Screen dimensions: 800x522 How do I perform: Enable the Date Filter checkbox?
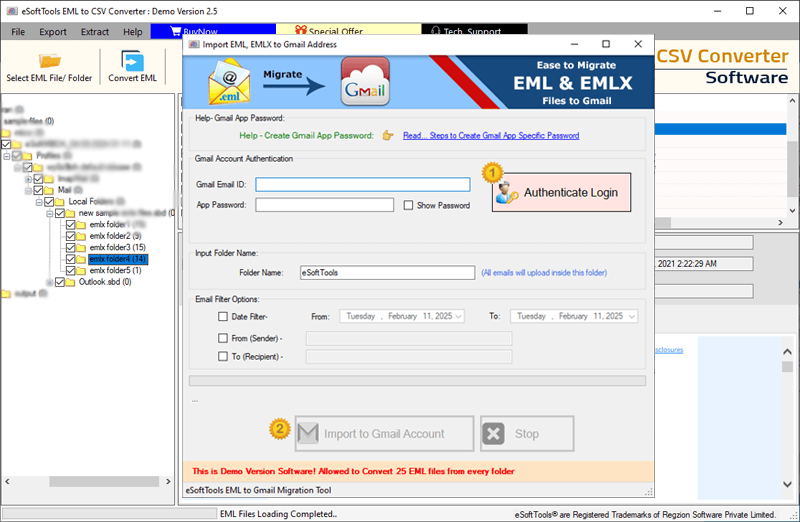(223, 316)
